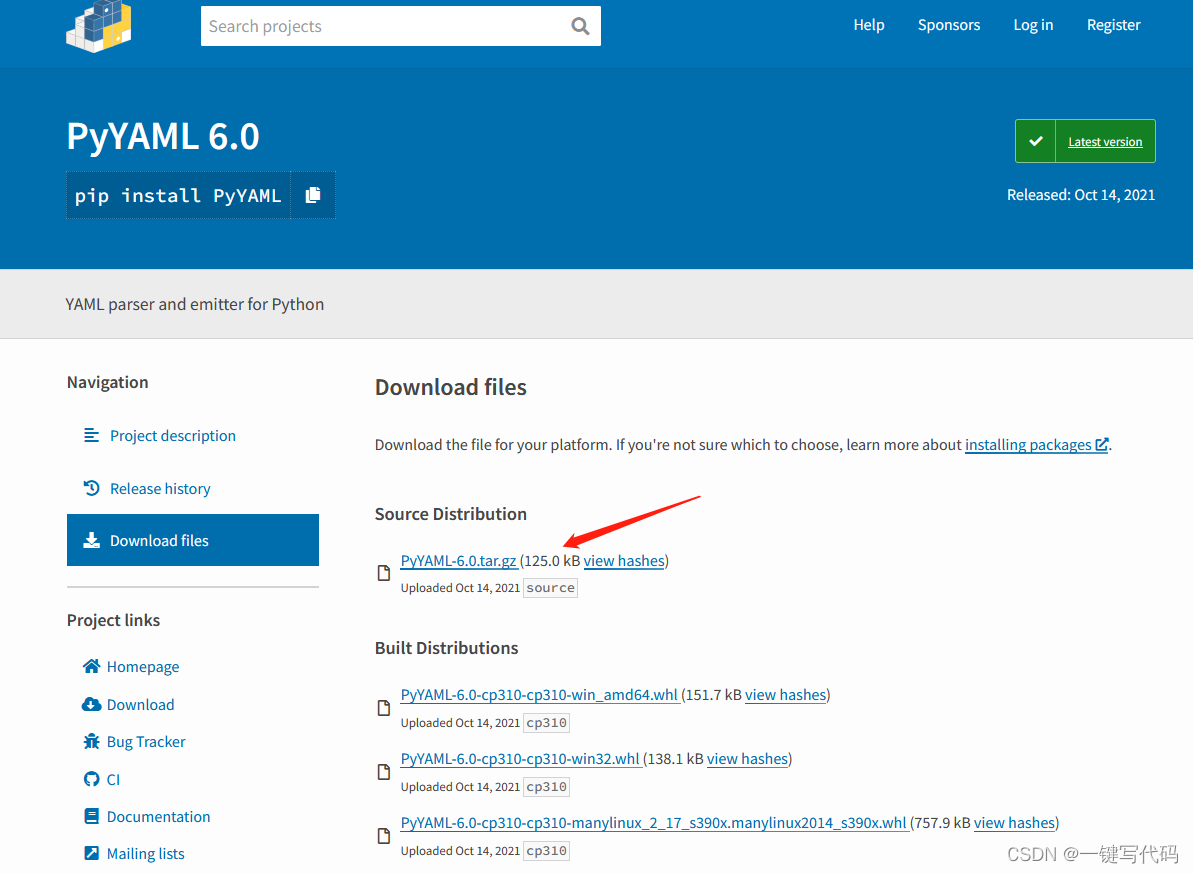Click the Documentation book icon
1193x873 pixels.
tap(91, 816)
